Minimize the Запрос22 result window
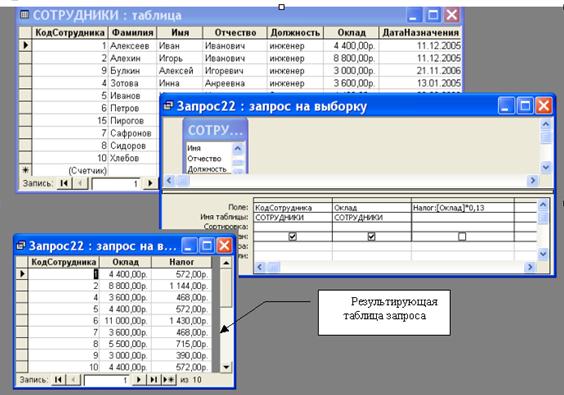564x395 pixels. click(x=189, y=246)
